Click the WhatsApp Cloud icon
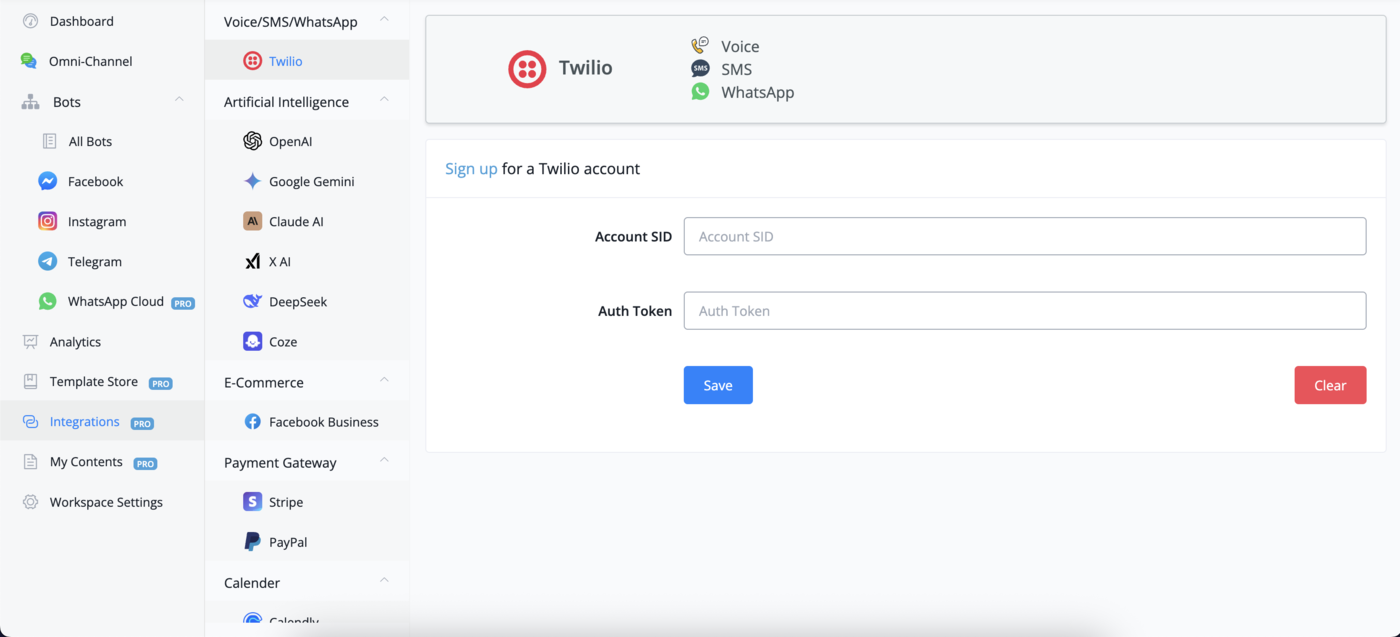 (x=47, y=301)
